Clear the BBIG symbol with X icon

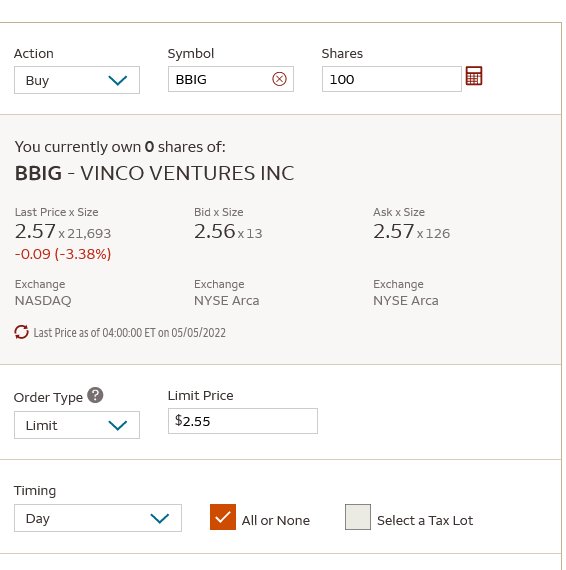(x=279, y=79)
